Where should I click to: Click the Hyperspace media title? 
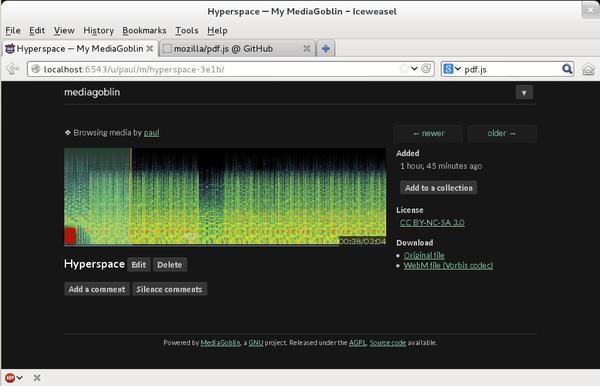coord(94,264)
